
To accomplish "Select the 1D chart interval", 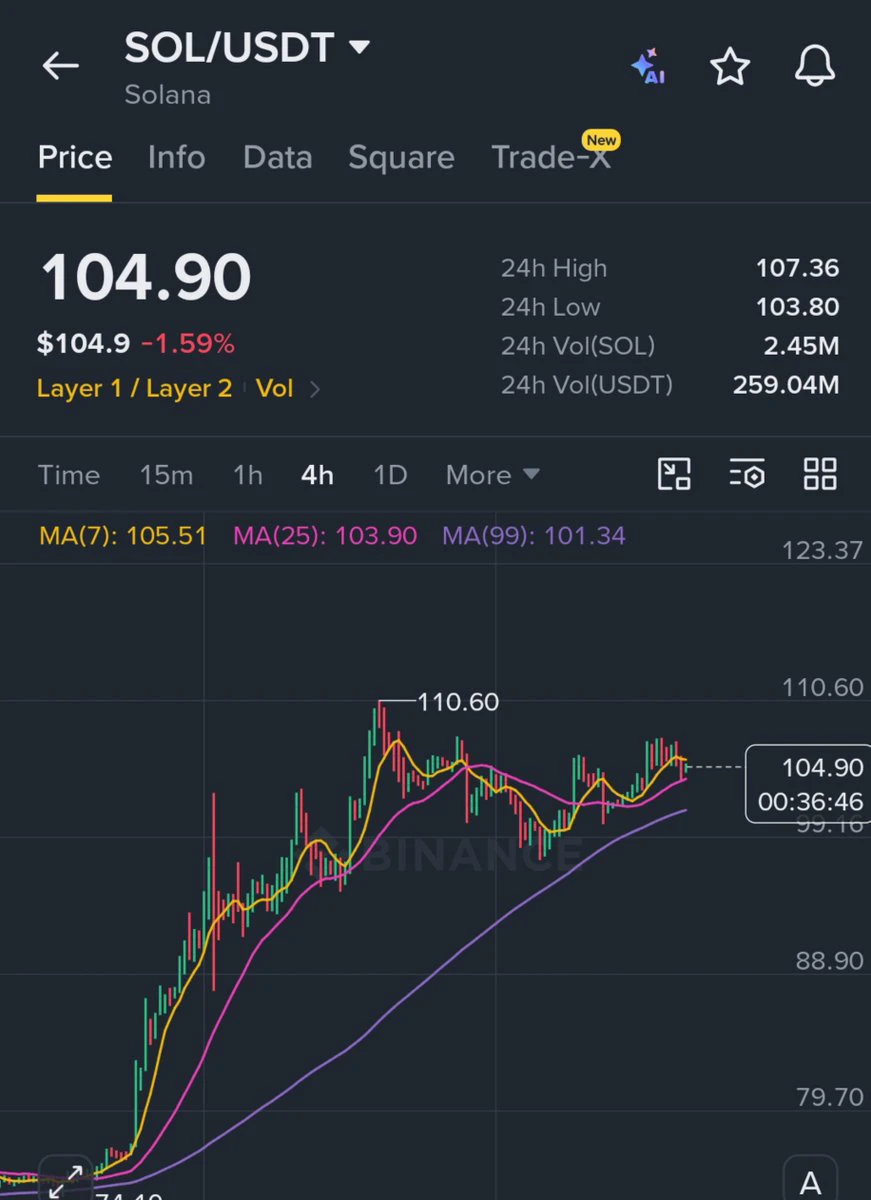I will tap(390, 475).
